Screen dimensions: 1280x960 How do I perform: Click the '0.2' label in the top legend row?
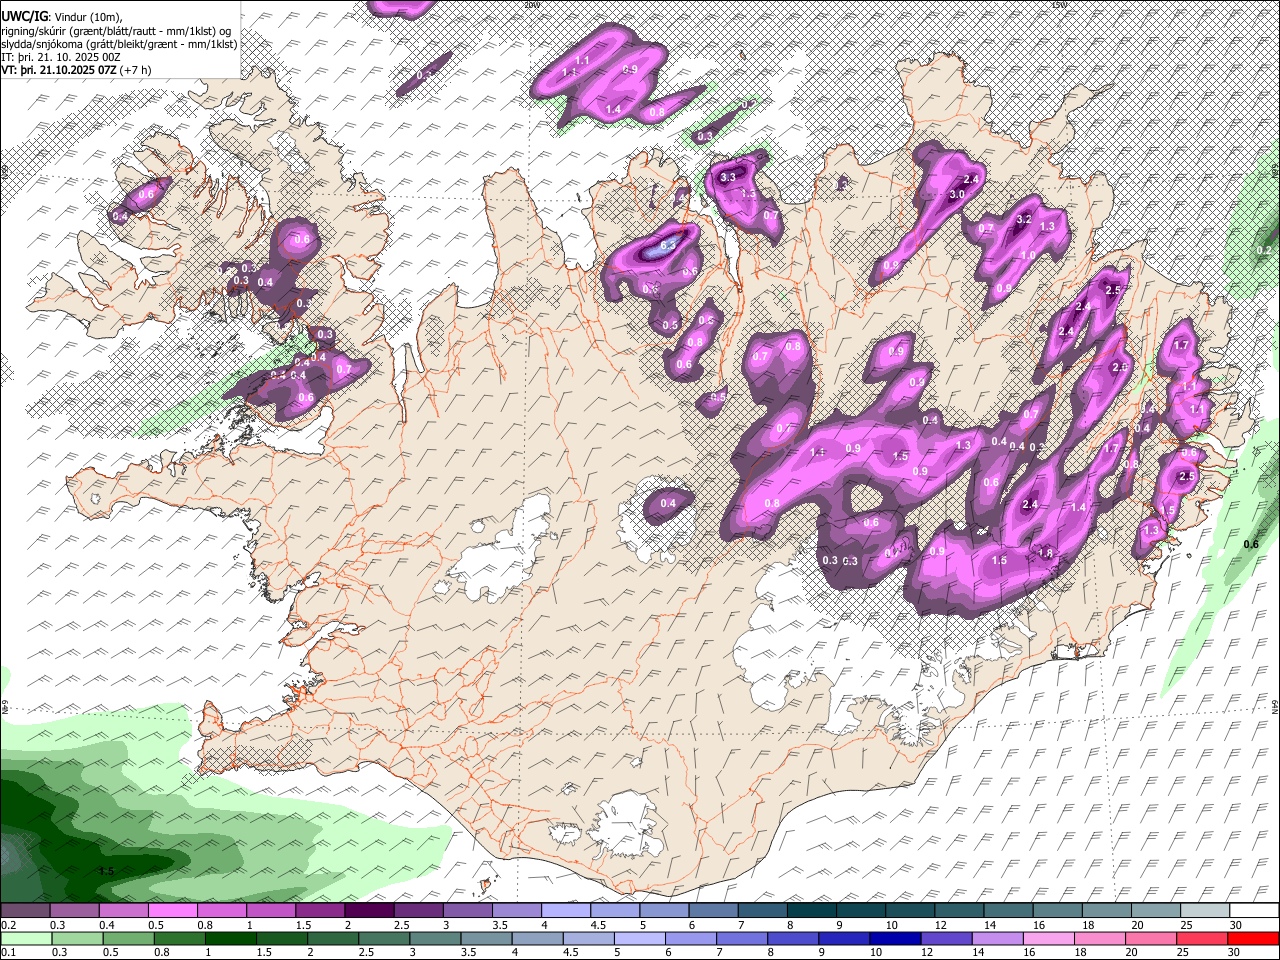pos(8,925)
